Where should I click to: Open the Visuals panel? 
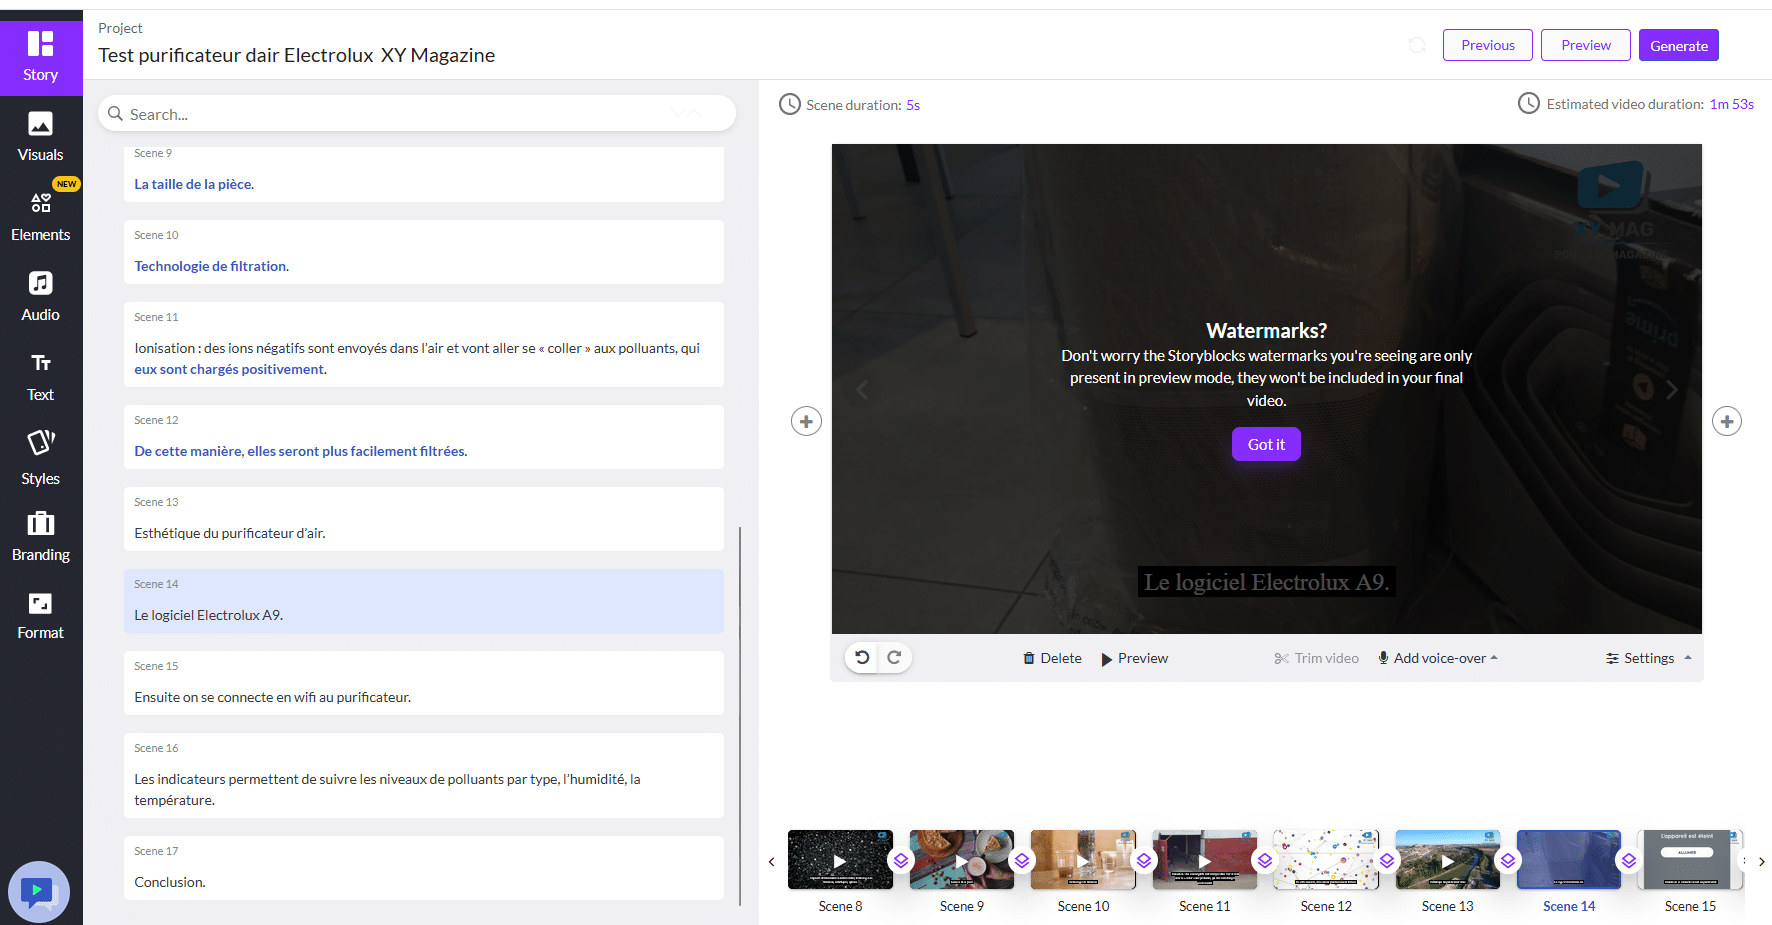41,137
